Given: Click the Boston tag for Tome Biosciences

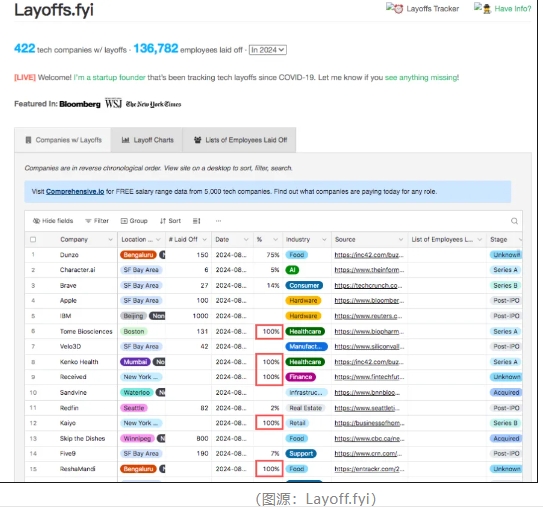Looking at the screenshot, I should click(134, 331).
